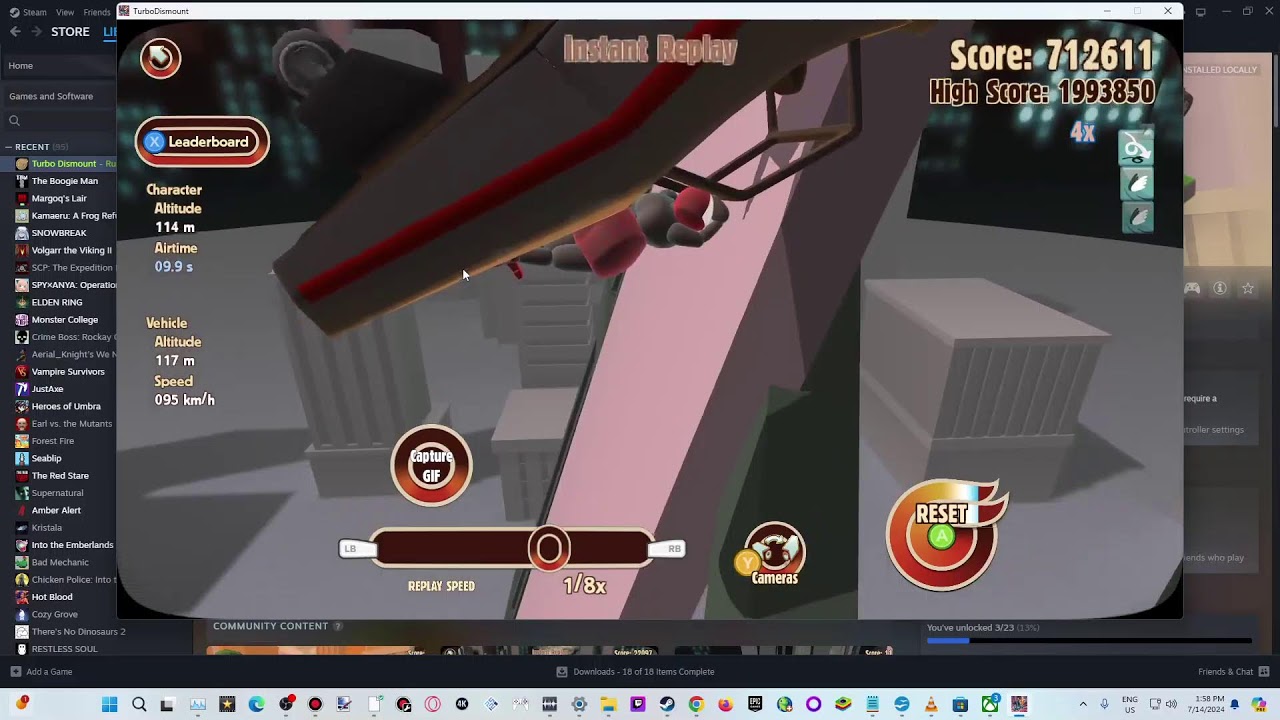
Task: Collapse the RECENT games category
Action: (9, 147)
